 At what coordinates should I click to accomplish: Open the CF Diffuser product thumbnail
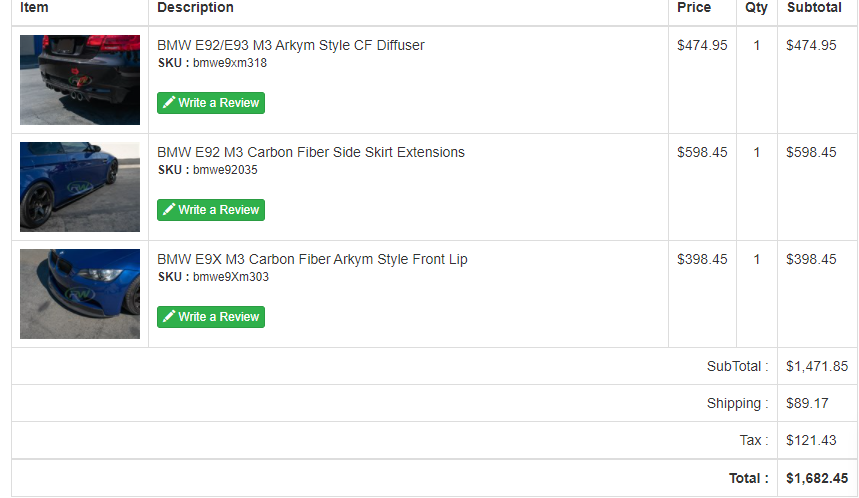pyautogui.click(x=80, y=80)
